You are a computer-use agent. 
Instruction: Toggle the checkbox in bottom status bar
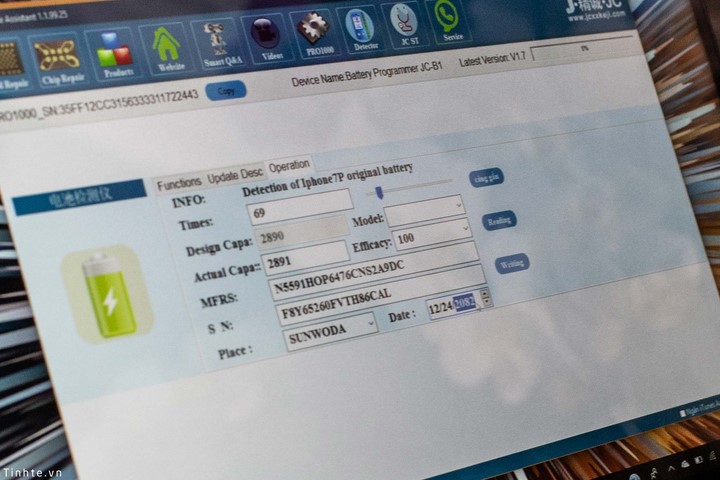tap(682, 413)
